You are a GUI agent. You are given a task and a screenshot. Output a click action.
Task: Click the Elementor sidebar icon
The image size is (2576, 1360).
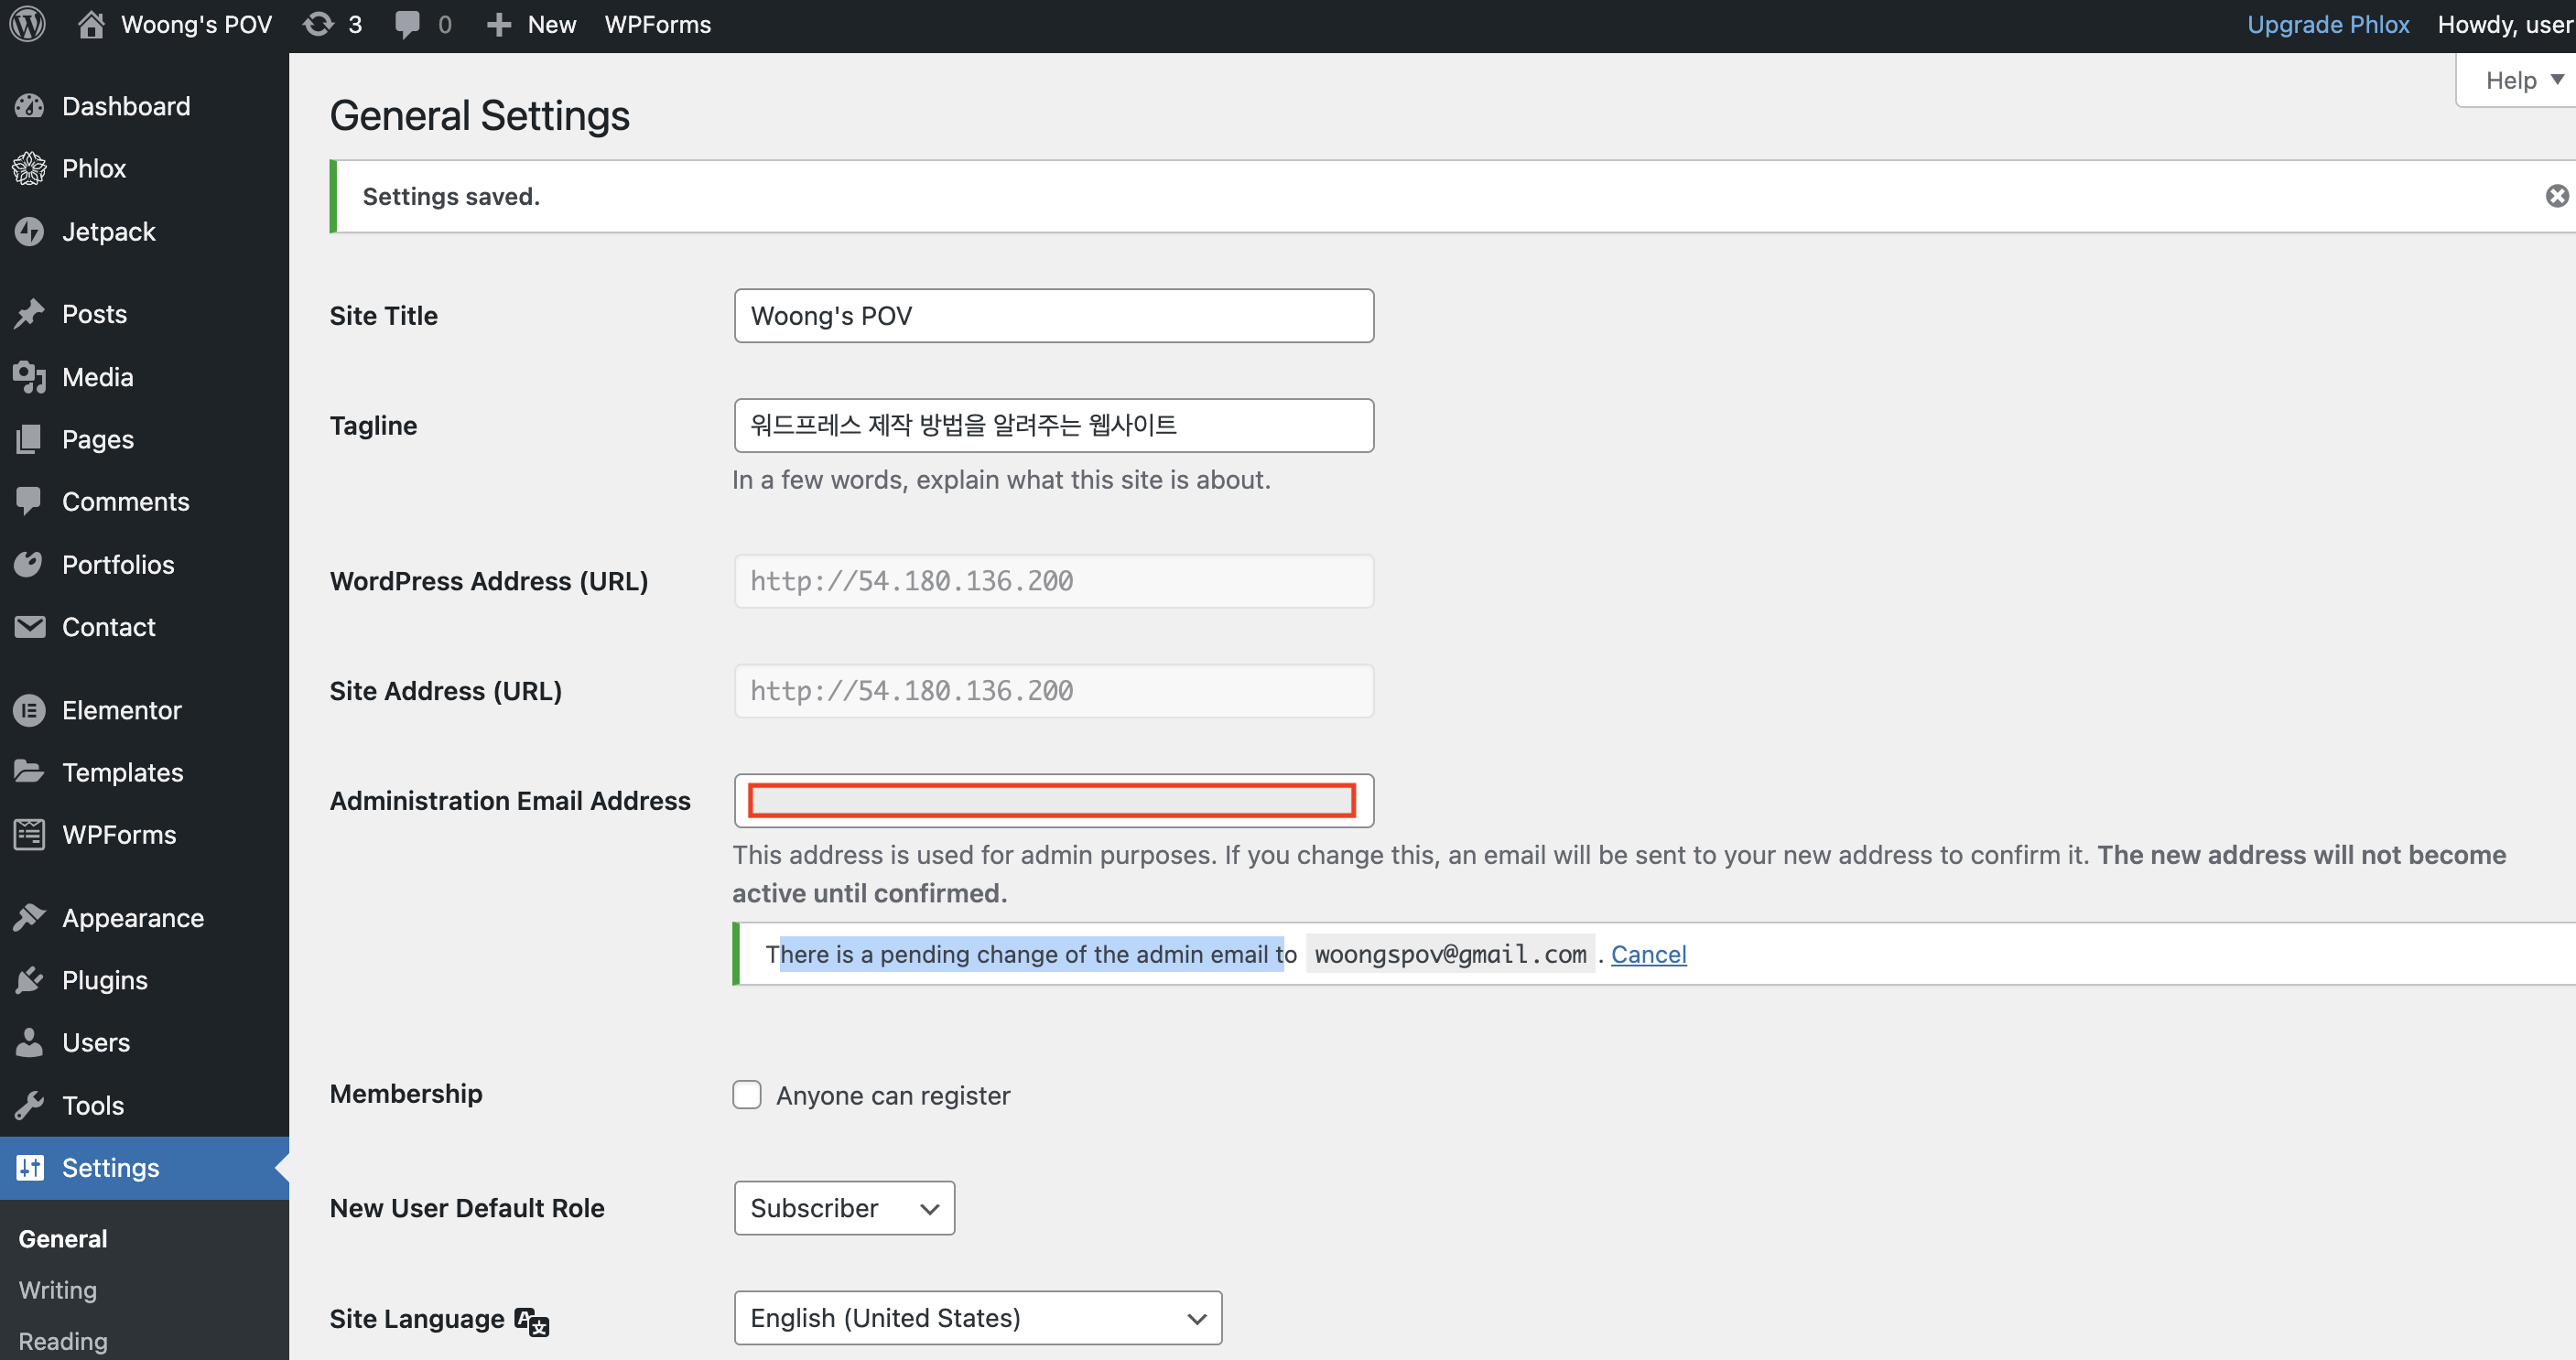pyautogui.click(x=30, y=710)
